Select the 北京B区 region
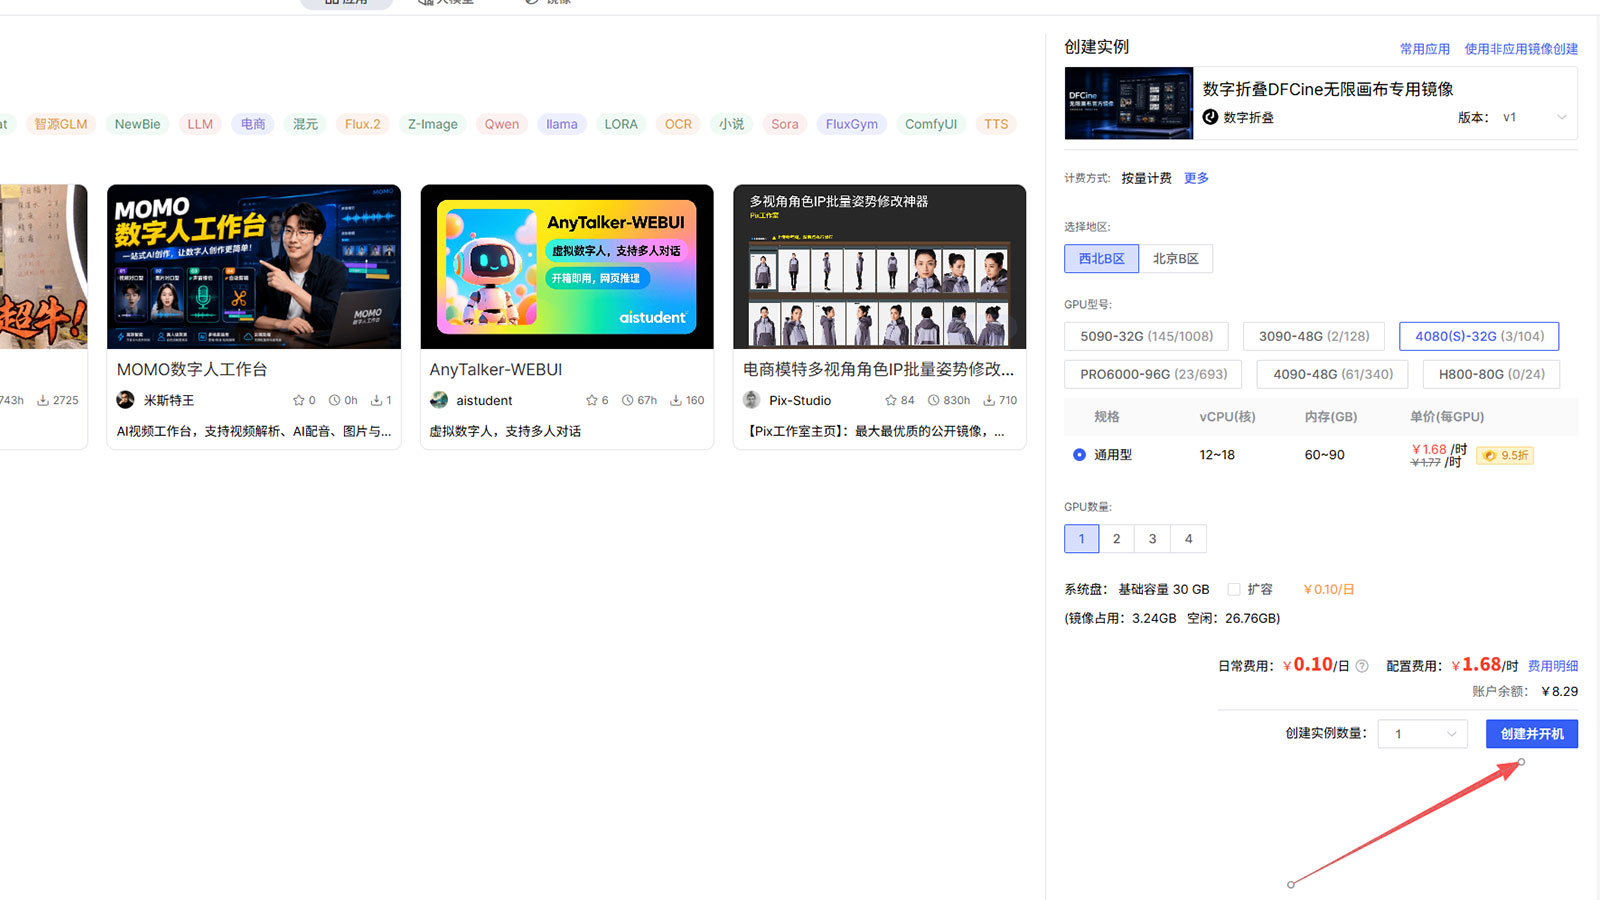The width and height of the screenshot is (1600, 900). [1175, 259]
